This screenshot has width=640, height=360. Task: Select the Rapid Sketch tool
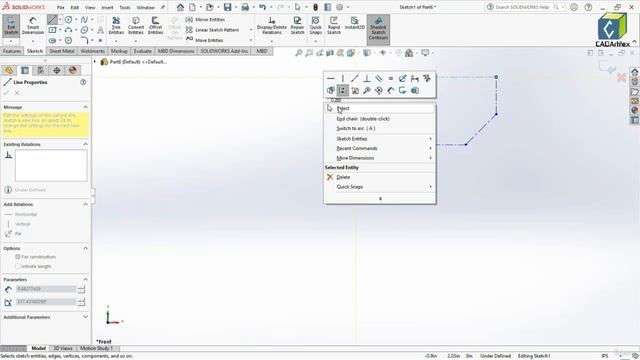pos(333,26)
